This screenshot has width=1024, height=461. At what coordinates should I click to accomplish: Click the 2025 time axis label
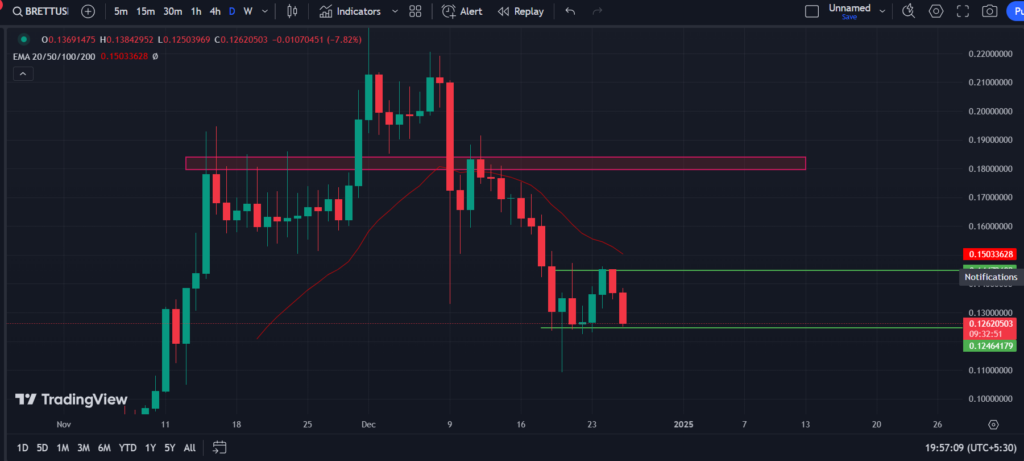[683, 424]
